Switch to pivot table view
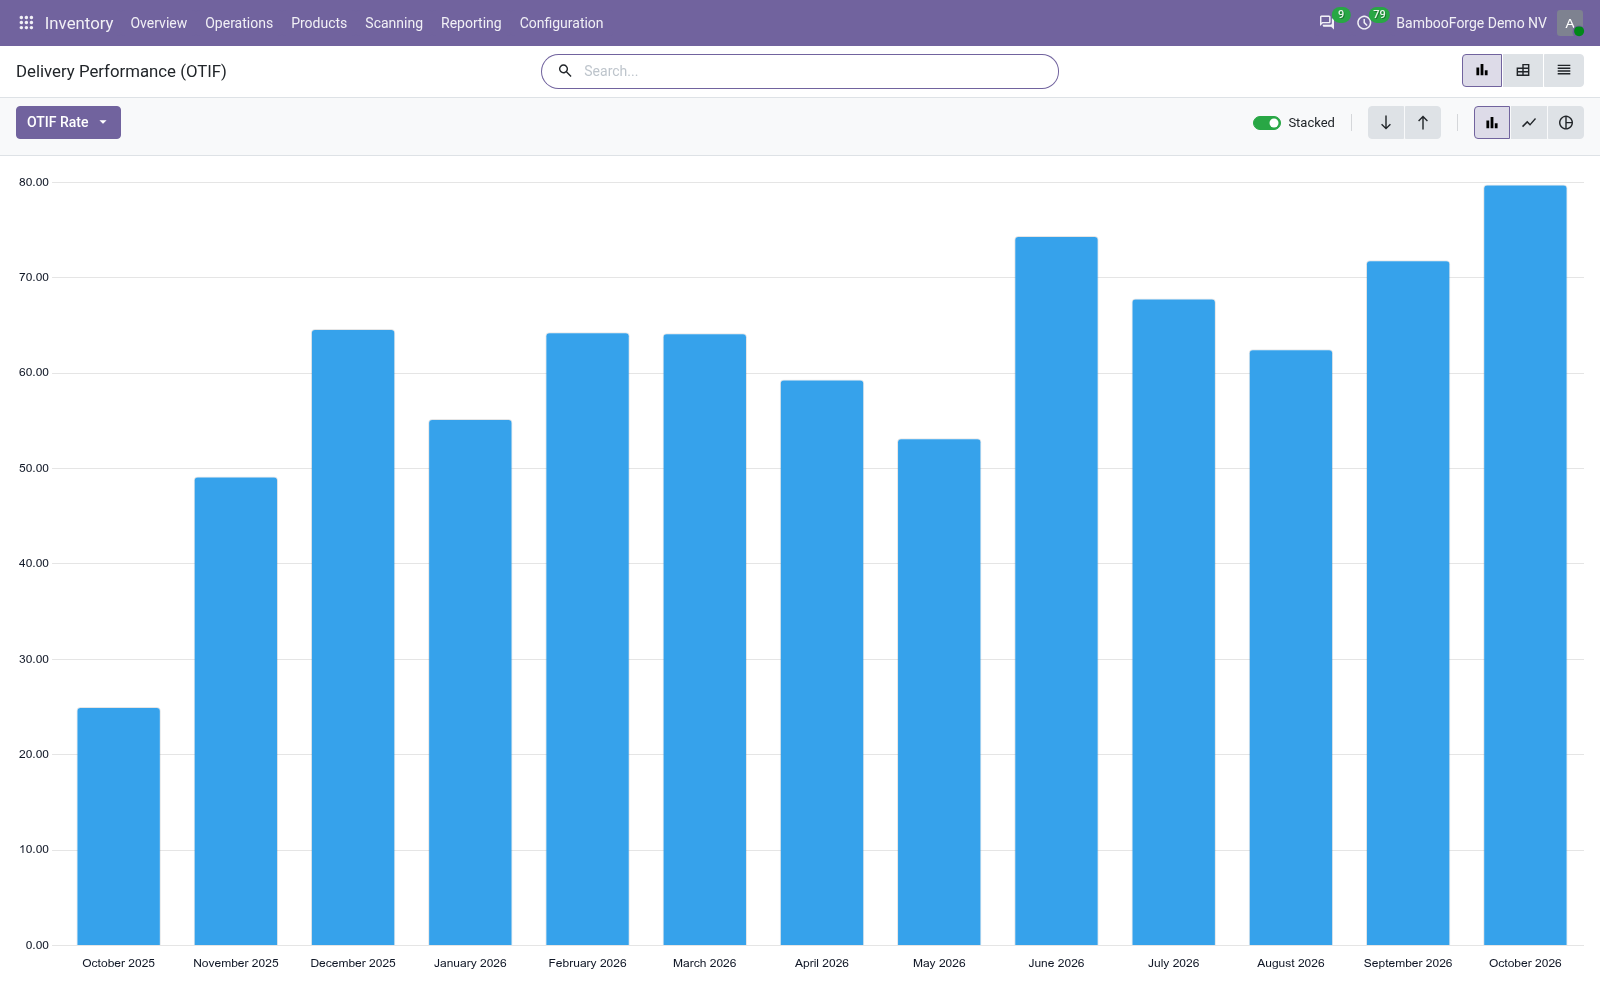The height and width of the screenshot is (1000, 1600). 1523,71
